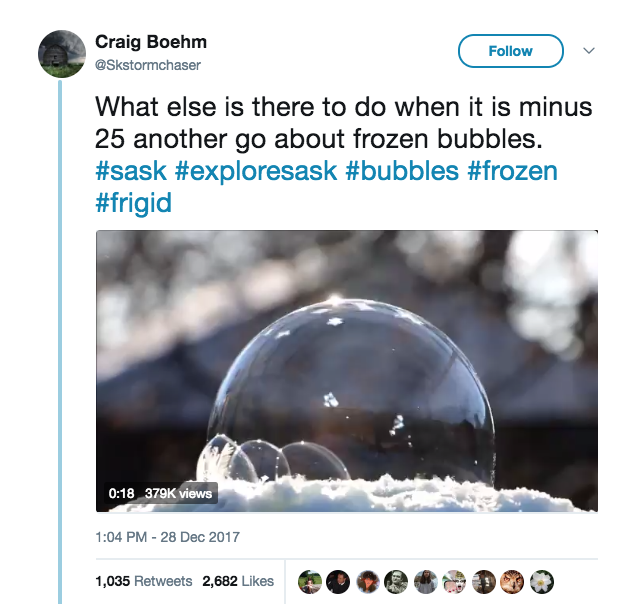Click the white flower liker avatar
Viewport: 624px width, 604px height.
(542, 581)
